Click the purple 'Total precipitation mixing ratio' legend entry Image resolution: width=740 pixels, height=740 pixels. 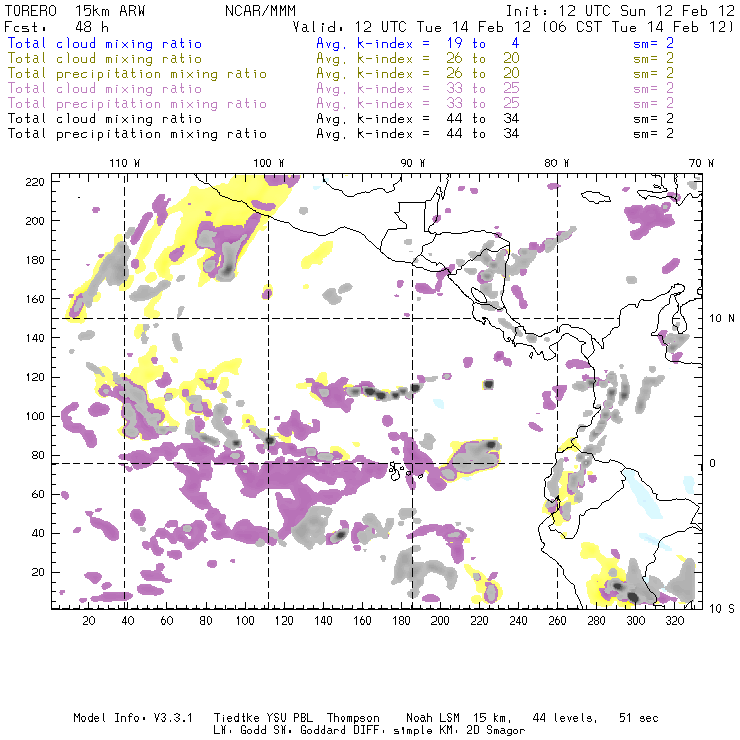[137, 104]
